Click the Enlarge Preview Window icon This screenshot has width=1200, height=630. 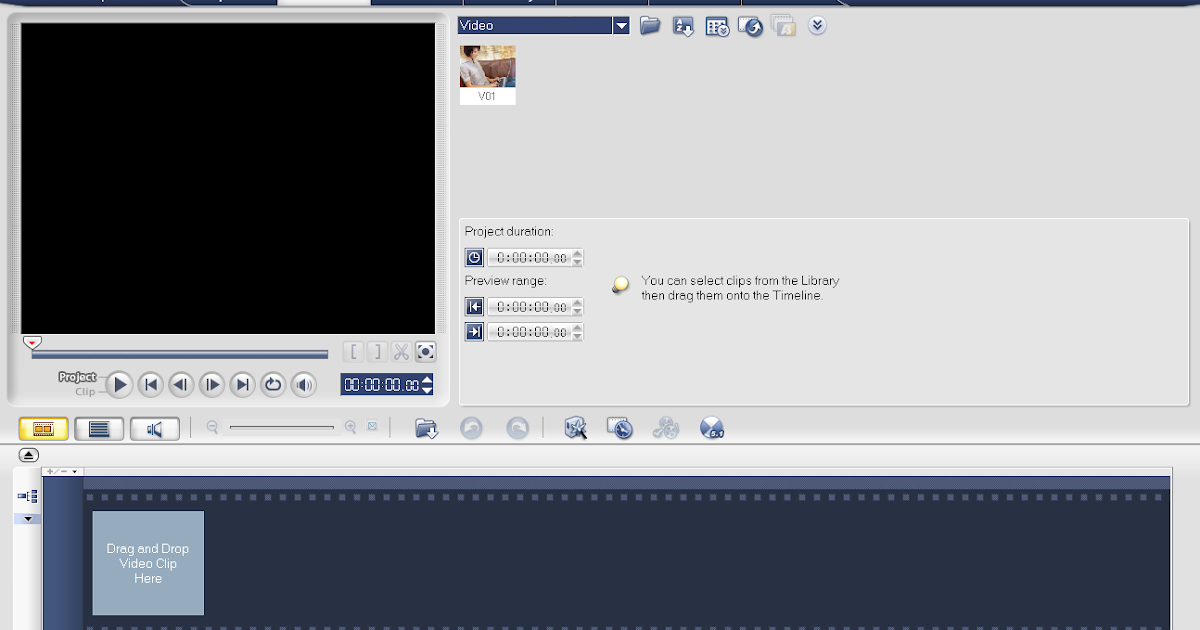click(425, 352)
